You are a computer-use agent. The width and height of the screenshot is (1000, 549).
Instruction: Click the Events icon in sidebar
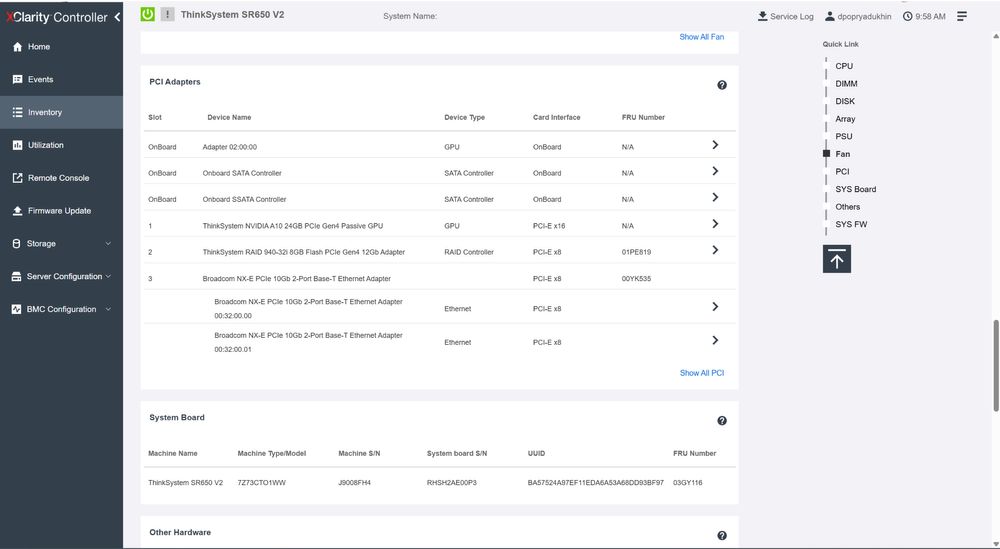pyautogui.click(x=17, y=79)
